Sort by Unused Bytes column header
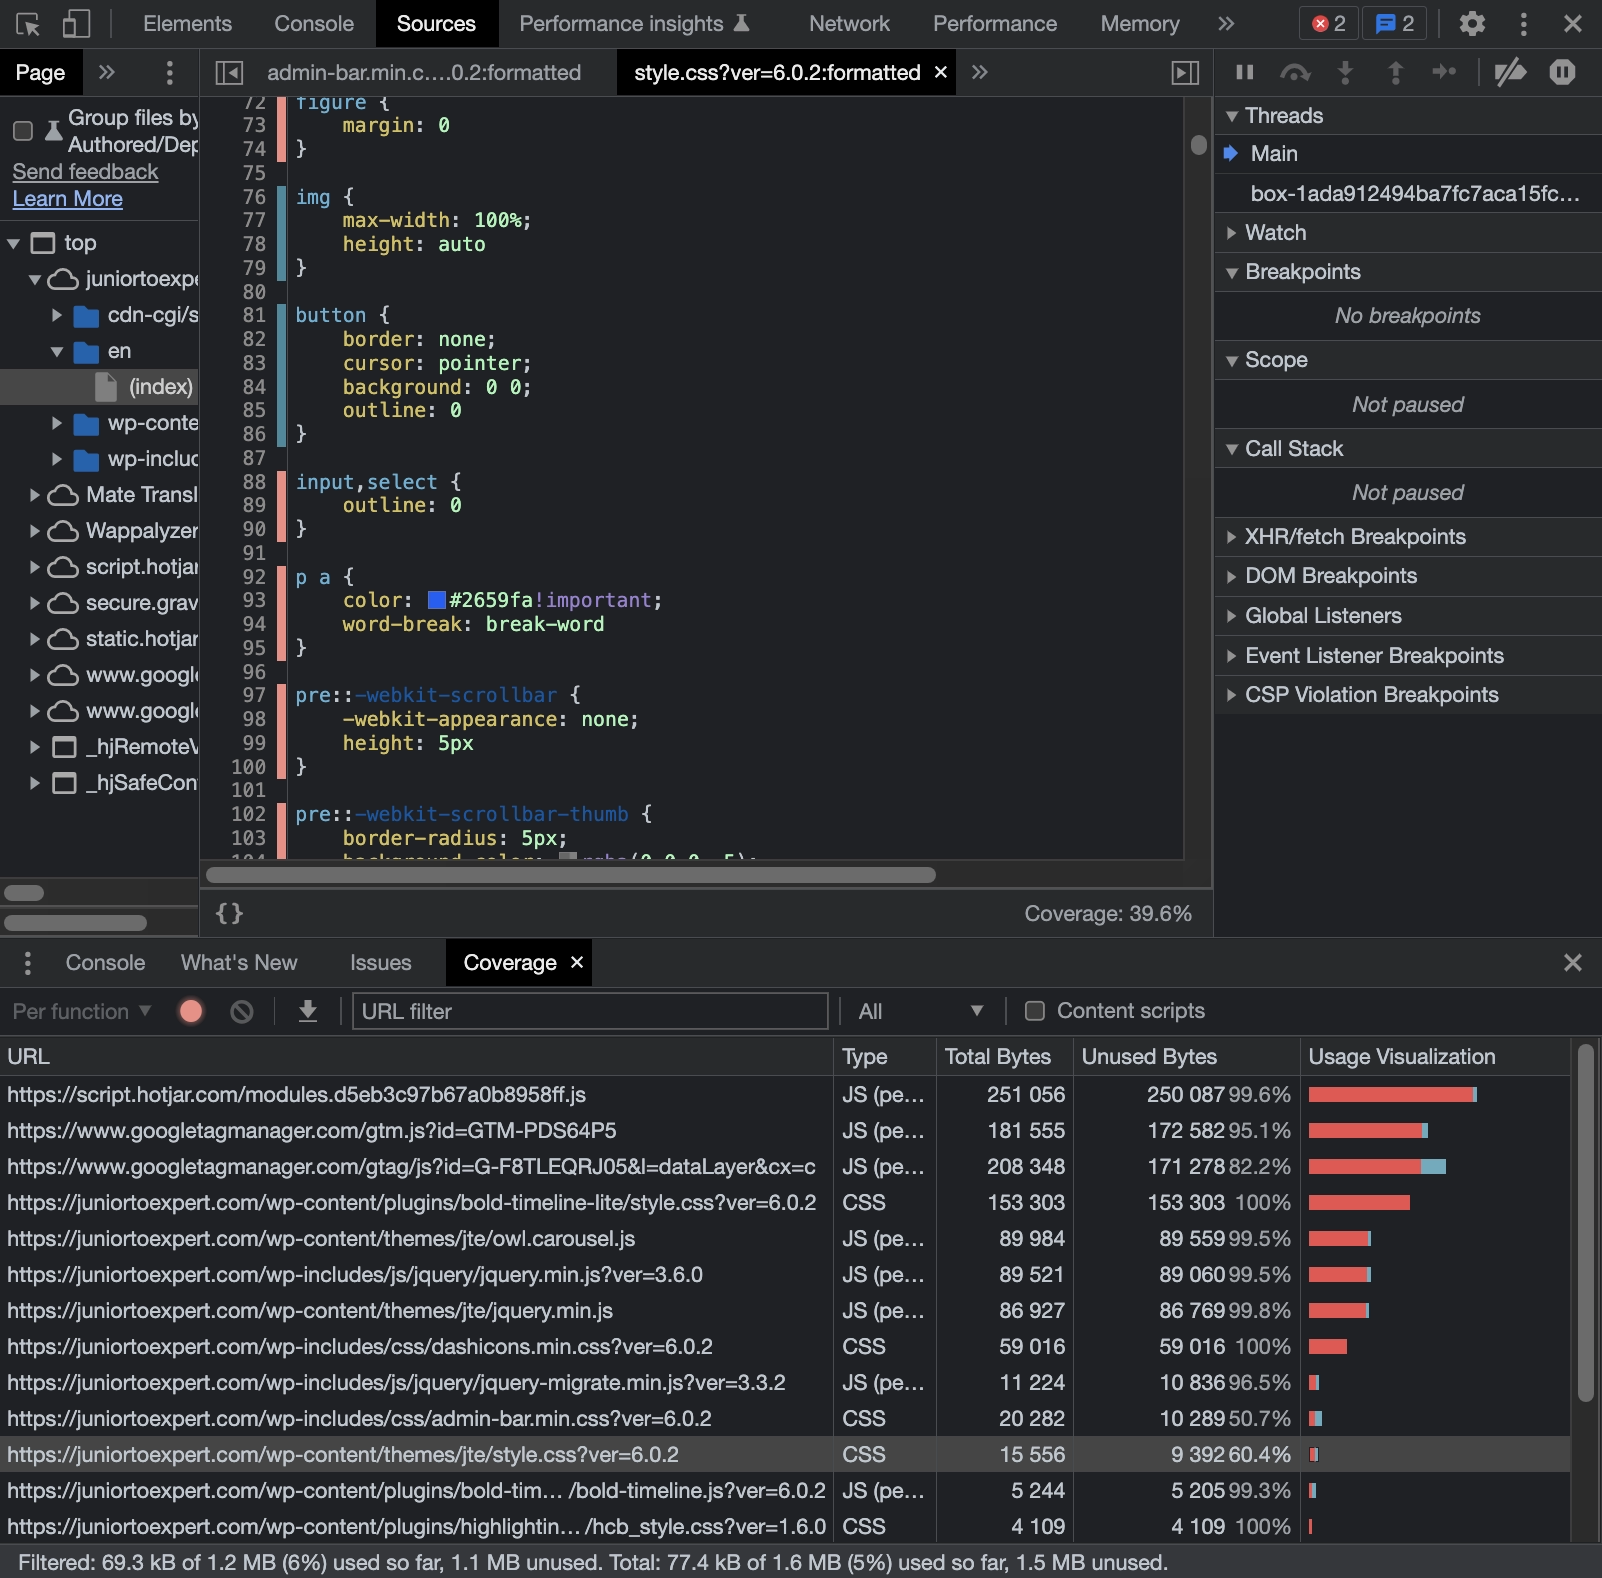This screenshot has width=1602, height=1578. click(x=1186, y=1056)
